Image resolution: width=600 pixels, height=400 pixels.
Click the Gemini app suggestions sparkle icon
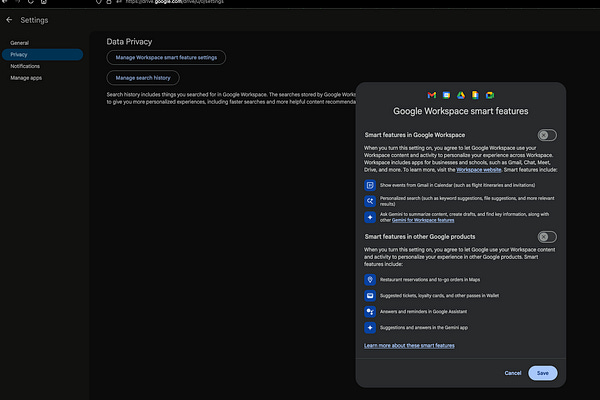click(370, 328)
